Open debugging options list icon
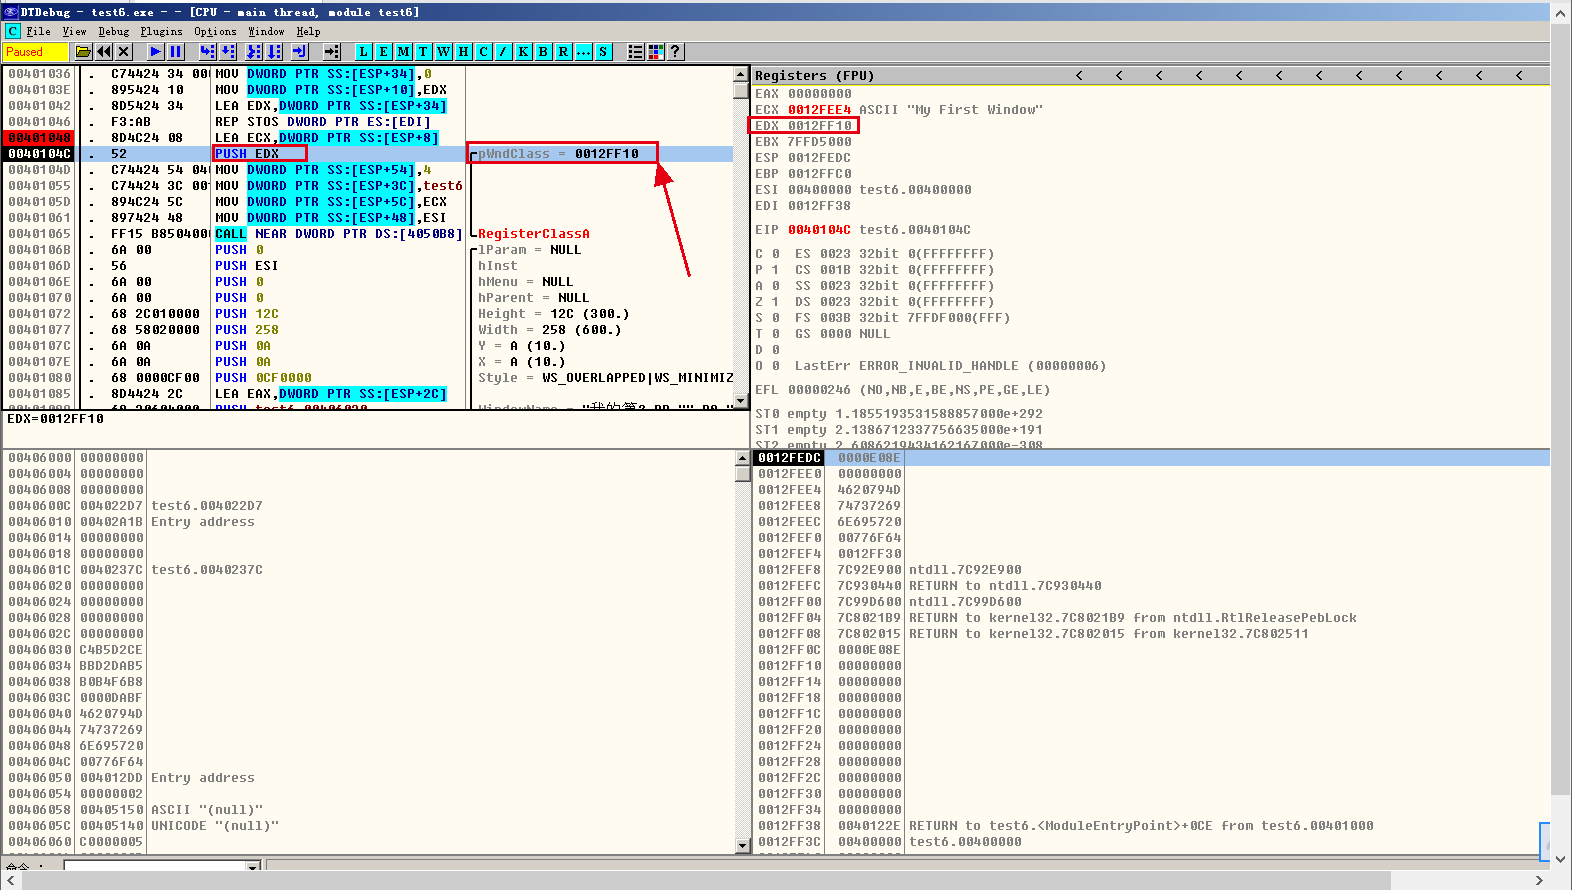This screenshot has height=890, width=1573. (636, 52)
